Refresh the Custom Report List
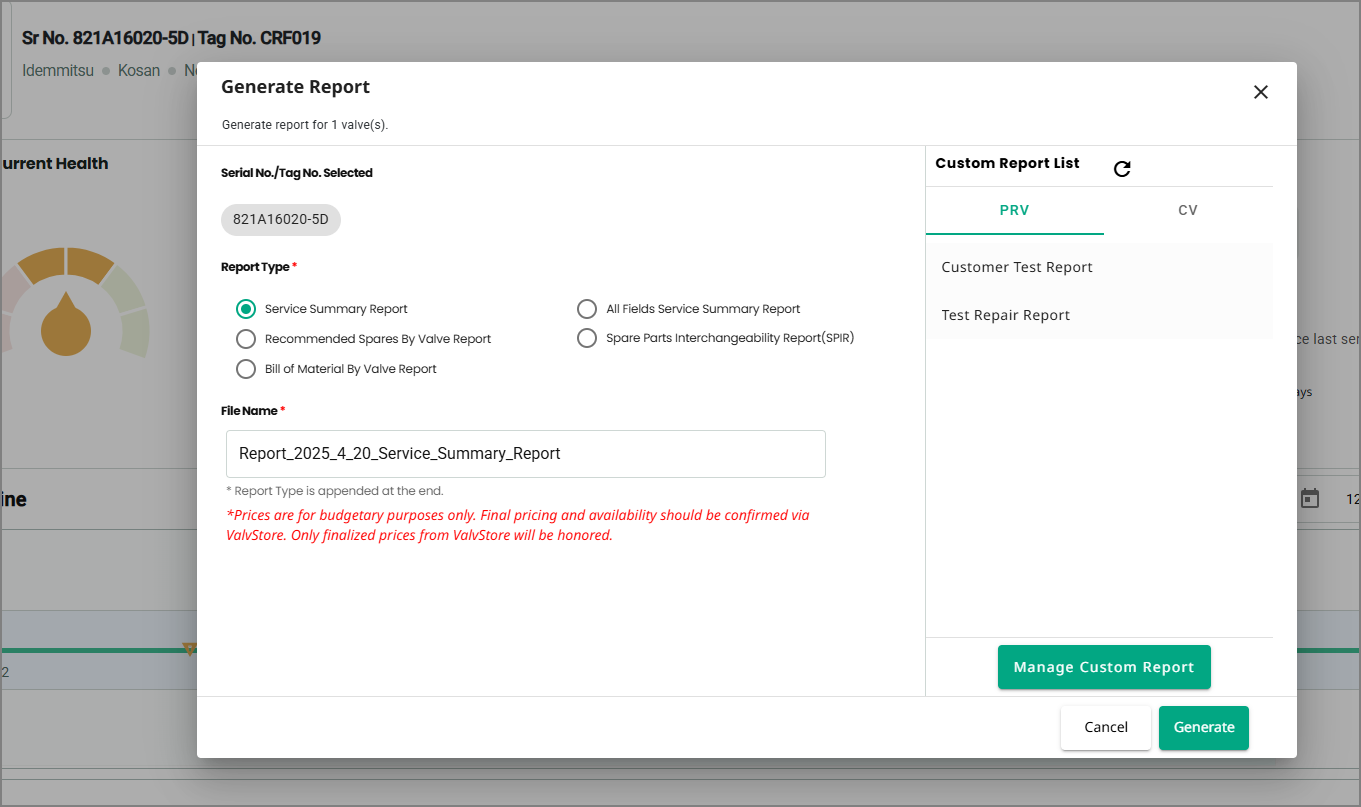 1122,169
